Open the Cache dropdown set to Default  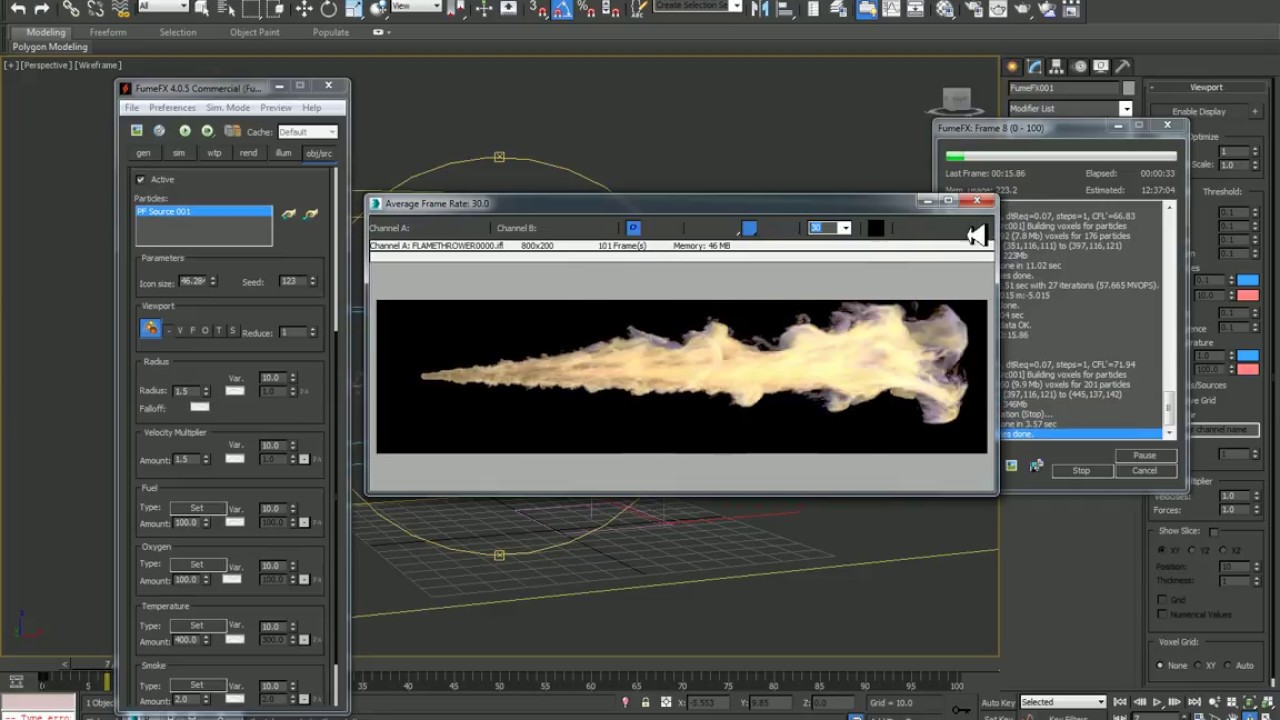pyautogui.click(x=307, y=132)
